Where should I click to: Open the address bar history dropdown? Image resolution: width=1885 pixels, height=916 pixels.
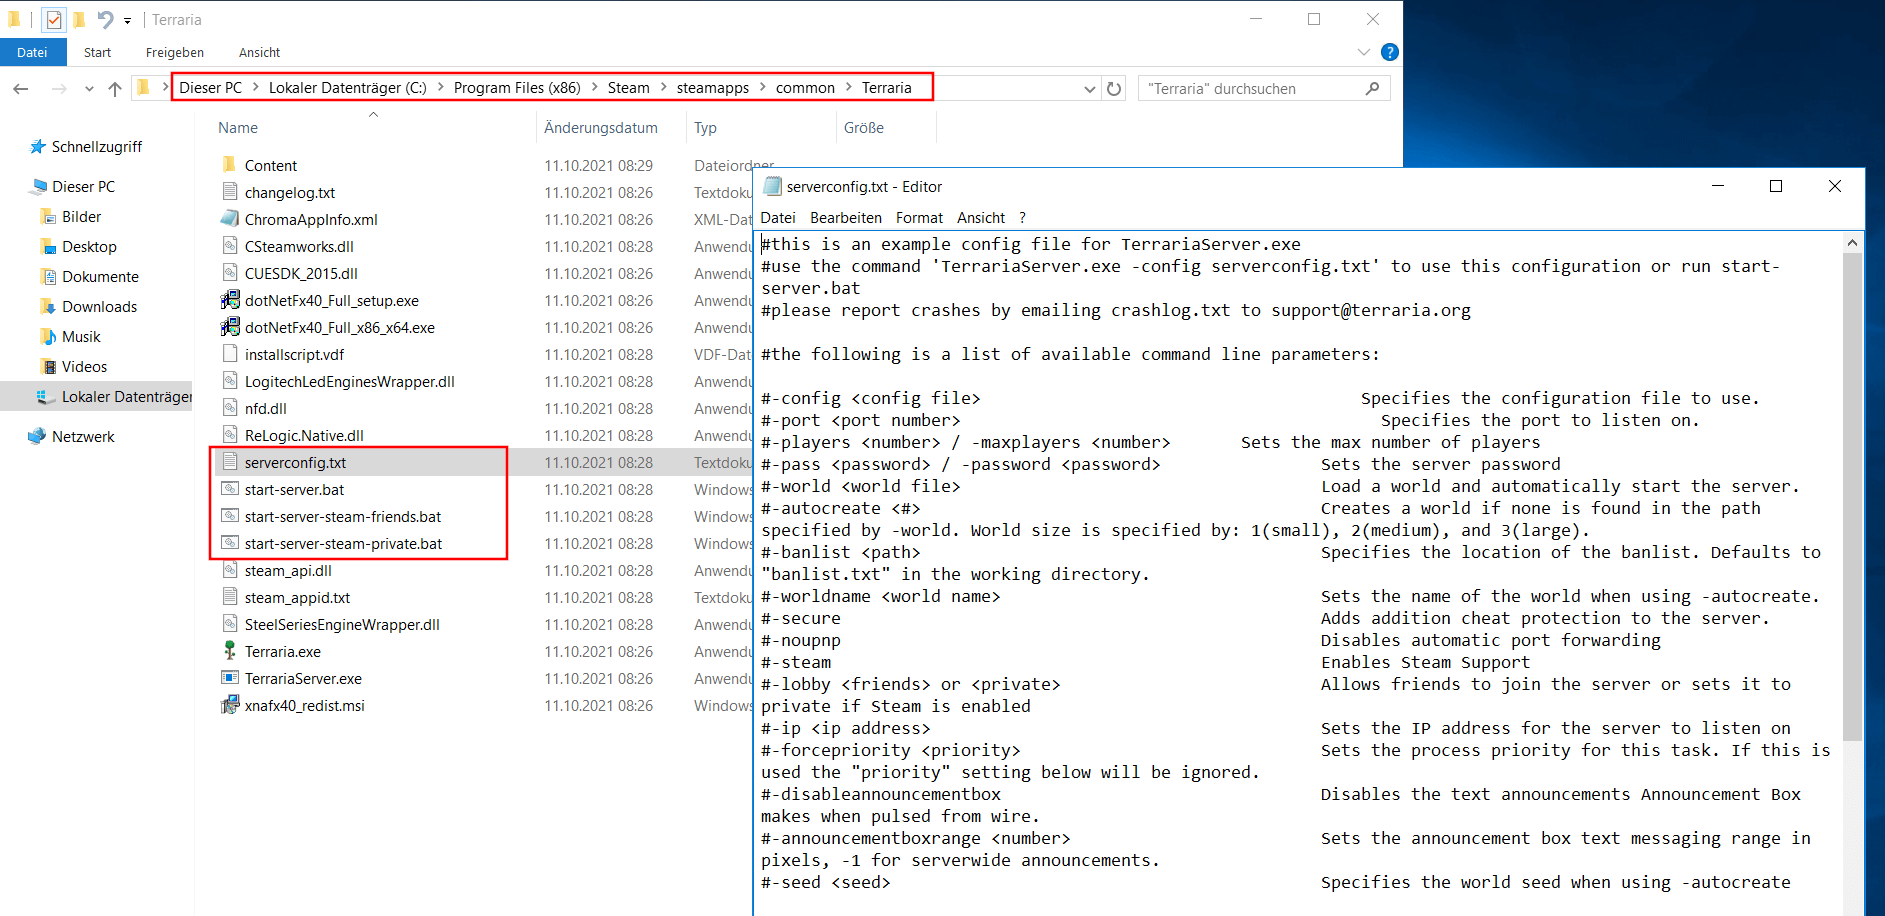click(1089, 89)
